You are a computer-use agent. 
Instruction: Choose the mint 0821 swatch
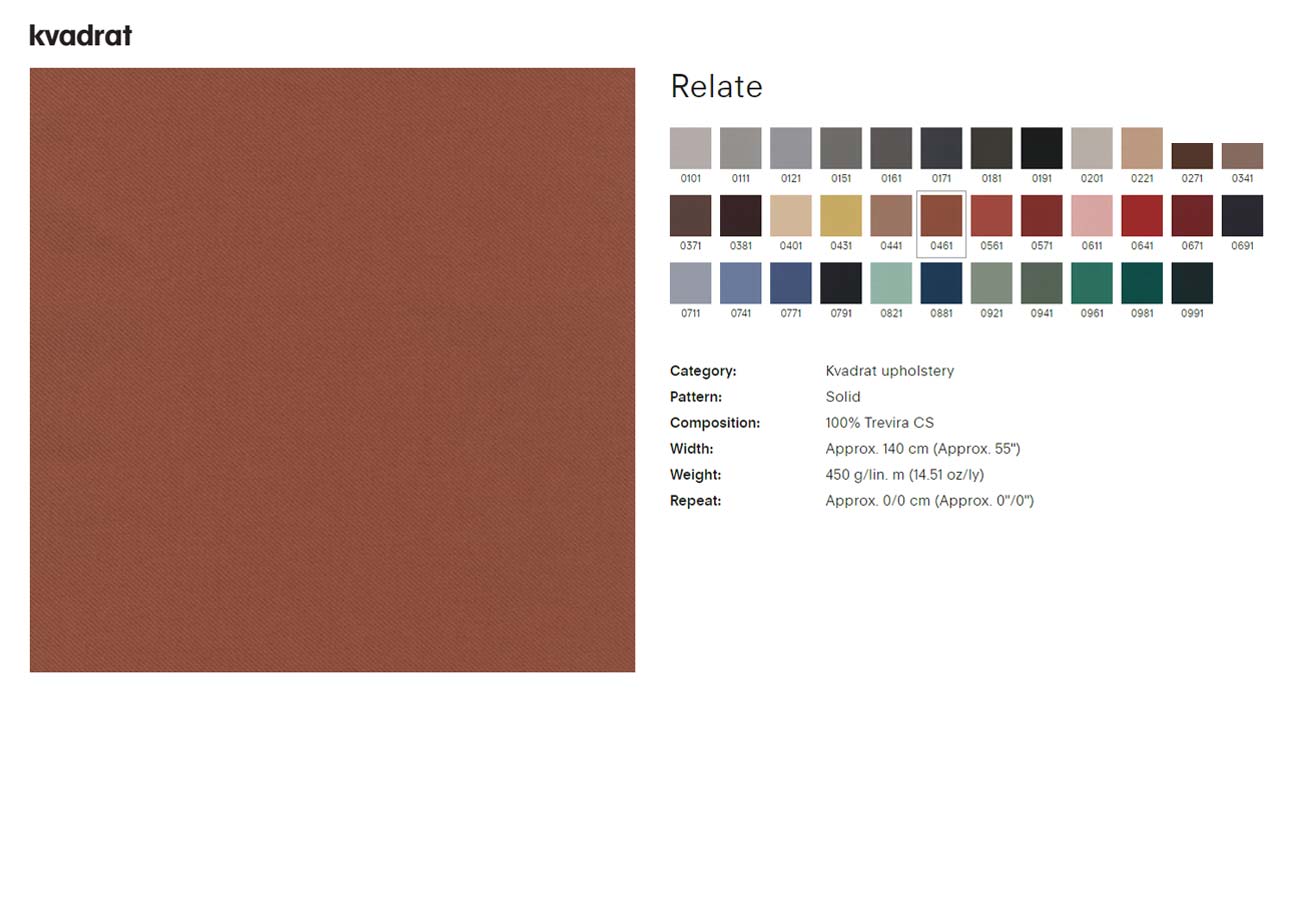tap(891, 283)
